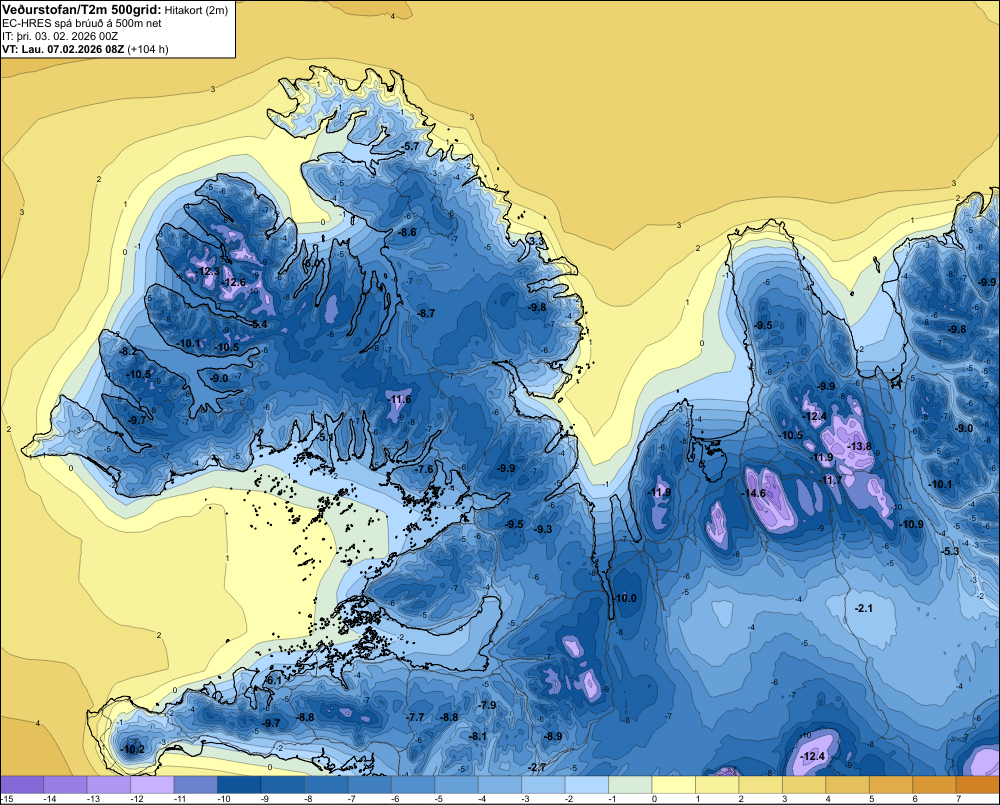Click the -6.1 temperature label
Image resolution: width=1000 pixels, height=805 pixels.
(x=273, y=681)
